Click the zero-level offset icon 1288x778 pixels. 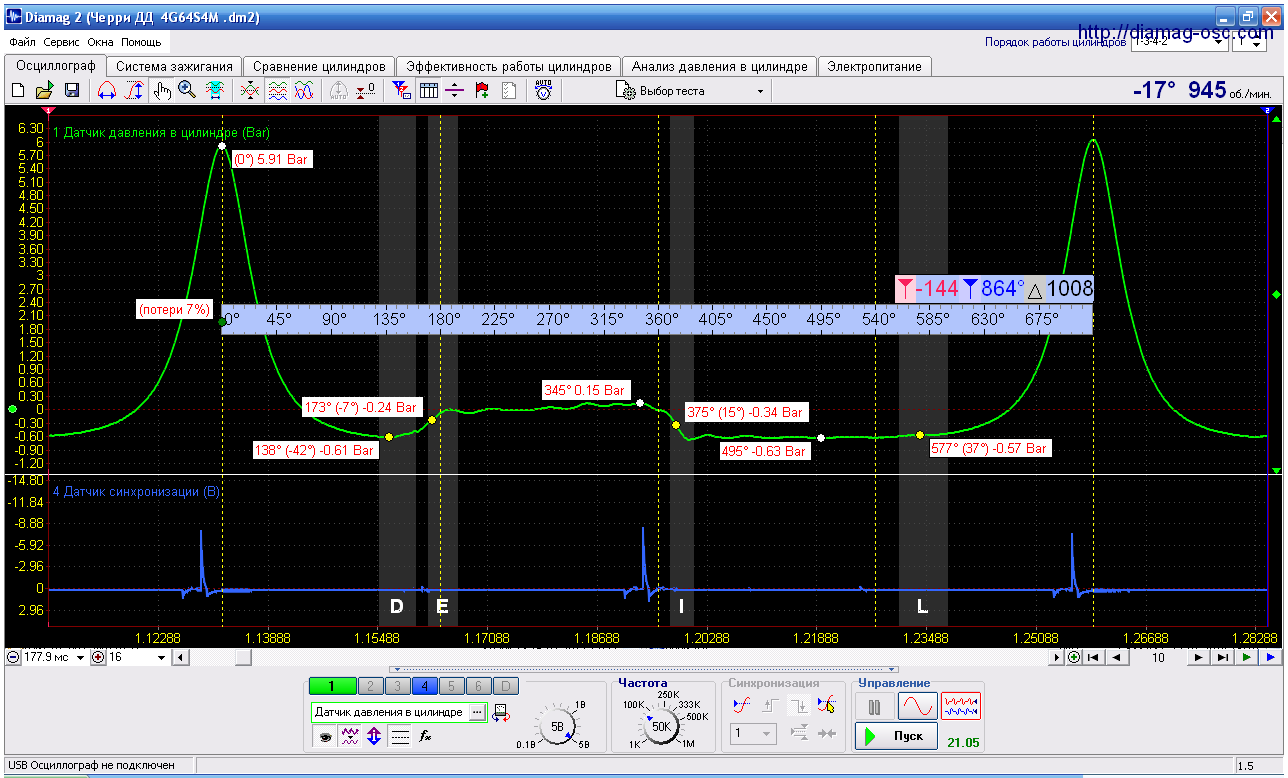click(x=366, y=91)
